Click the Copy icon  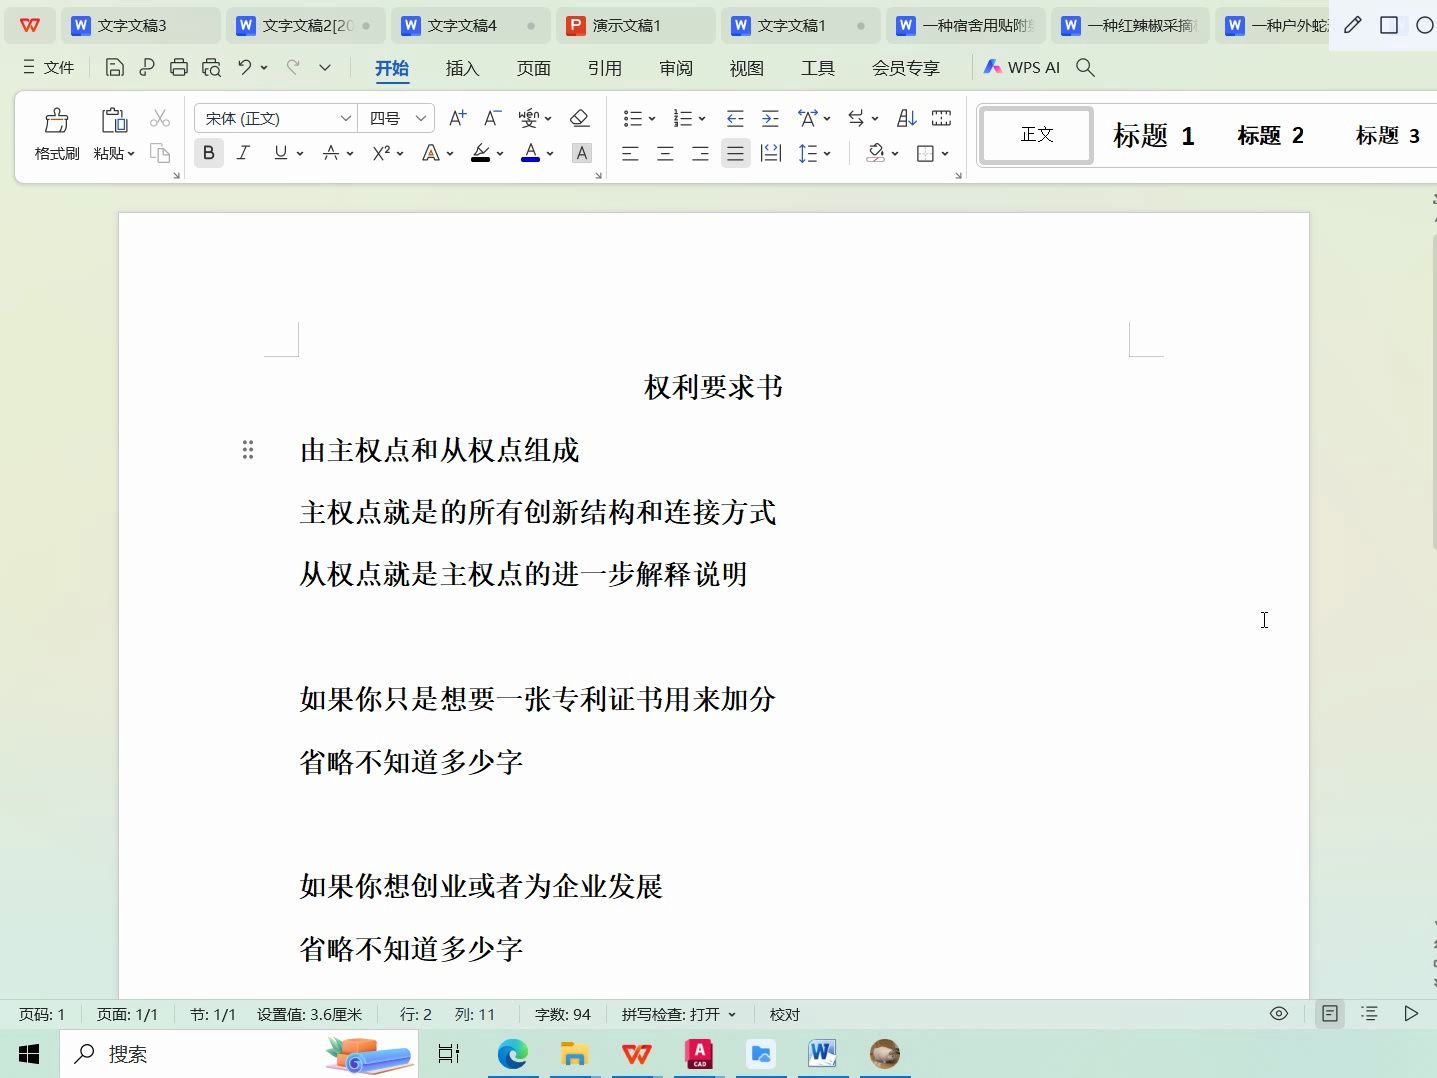[x=160, y=153]
